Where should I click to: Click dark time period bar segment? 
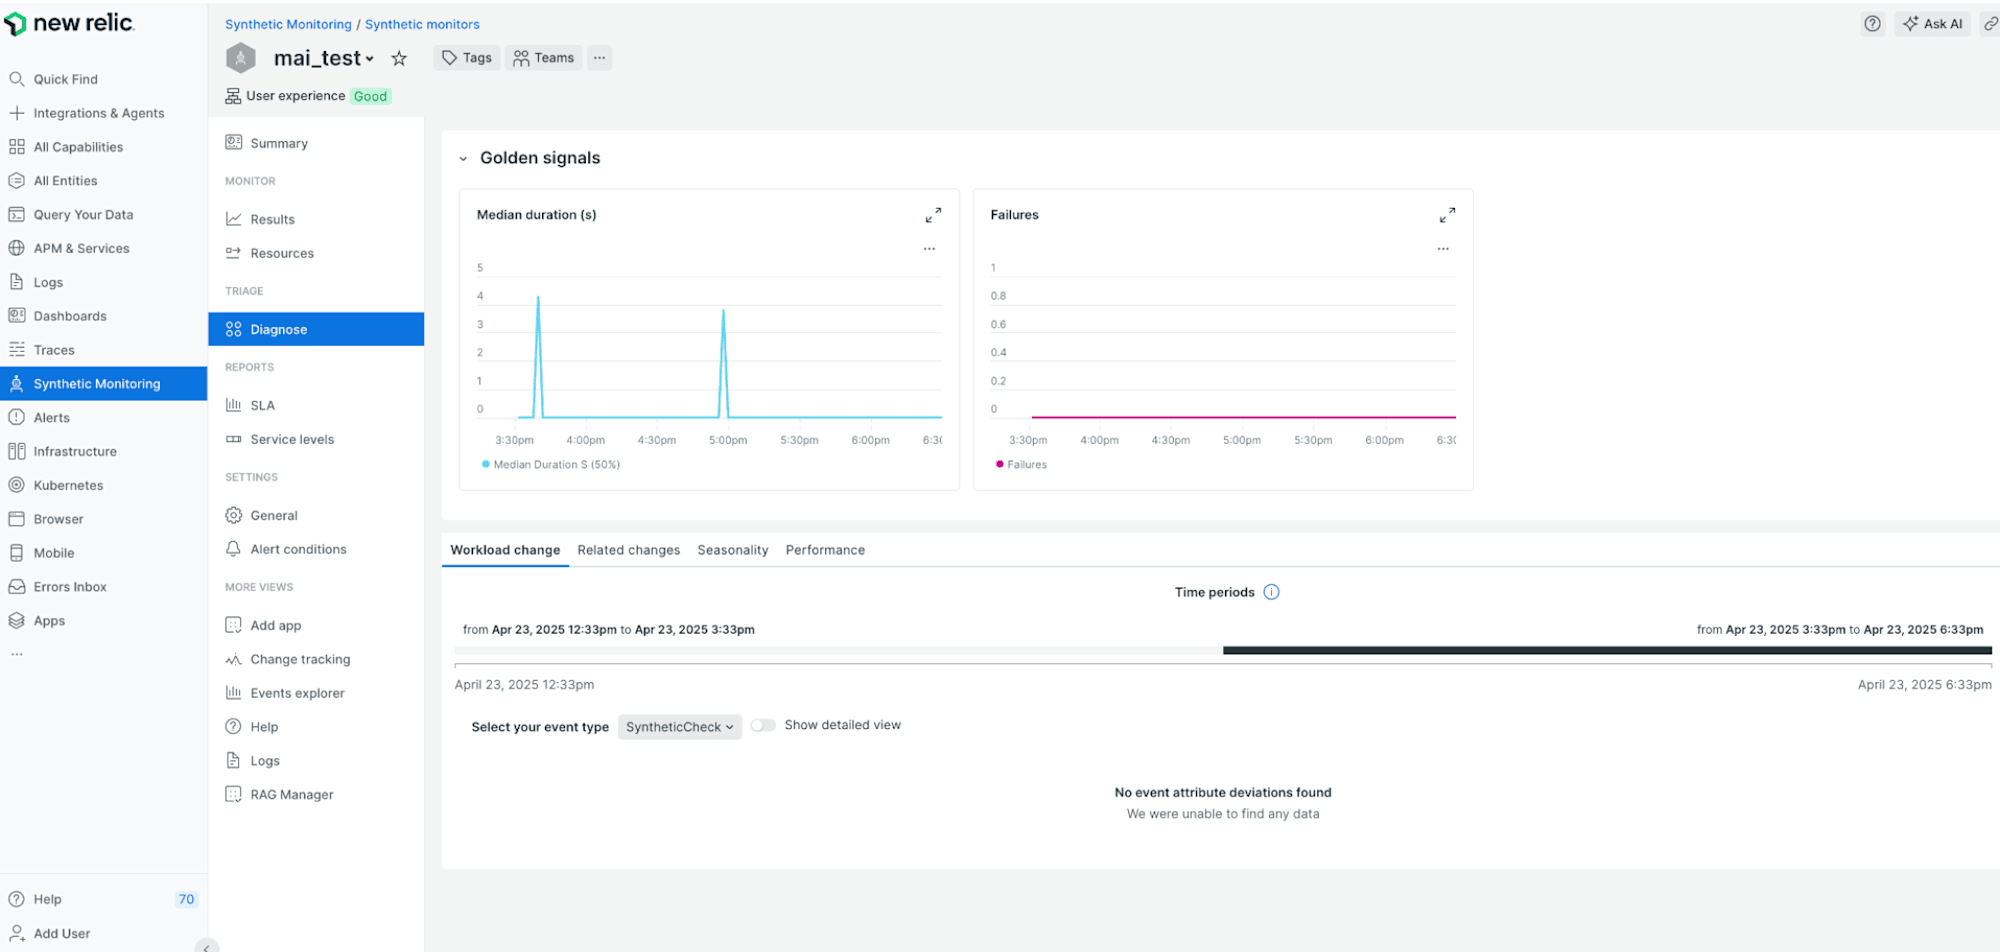tap(1607, 651)
